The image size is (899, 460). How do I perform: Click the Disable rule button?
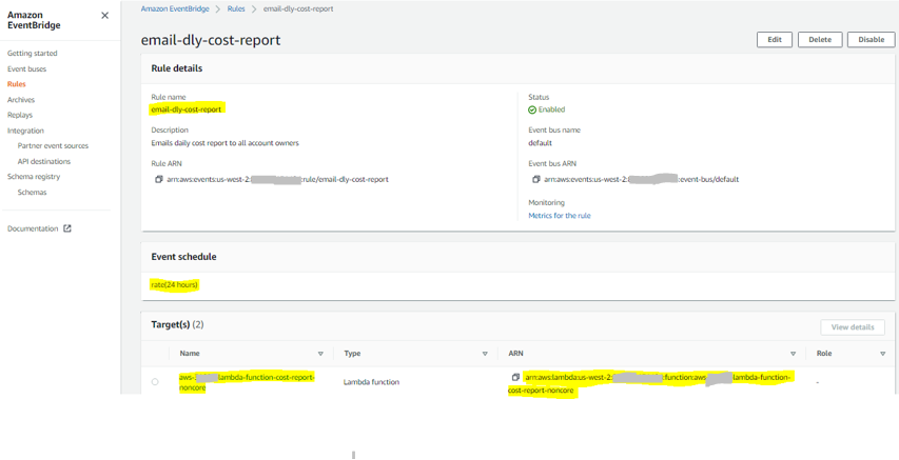pyautogui.click(x=871, y=40)
